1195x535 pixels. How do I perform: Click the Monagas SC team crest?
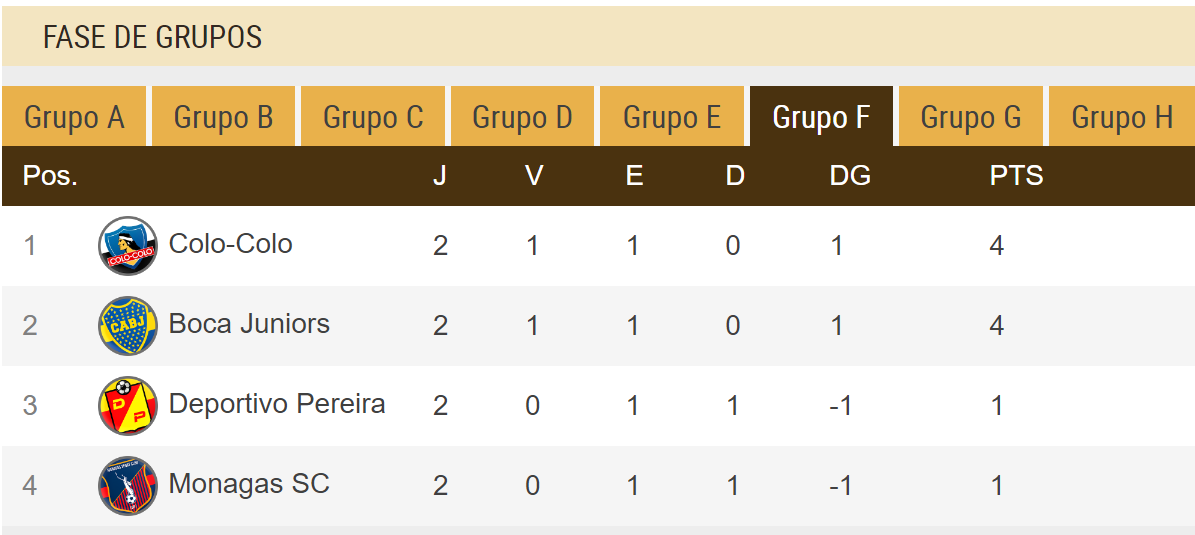(x=127, y=485)
